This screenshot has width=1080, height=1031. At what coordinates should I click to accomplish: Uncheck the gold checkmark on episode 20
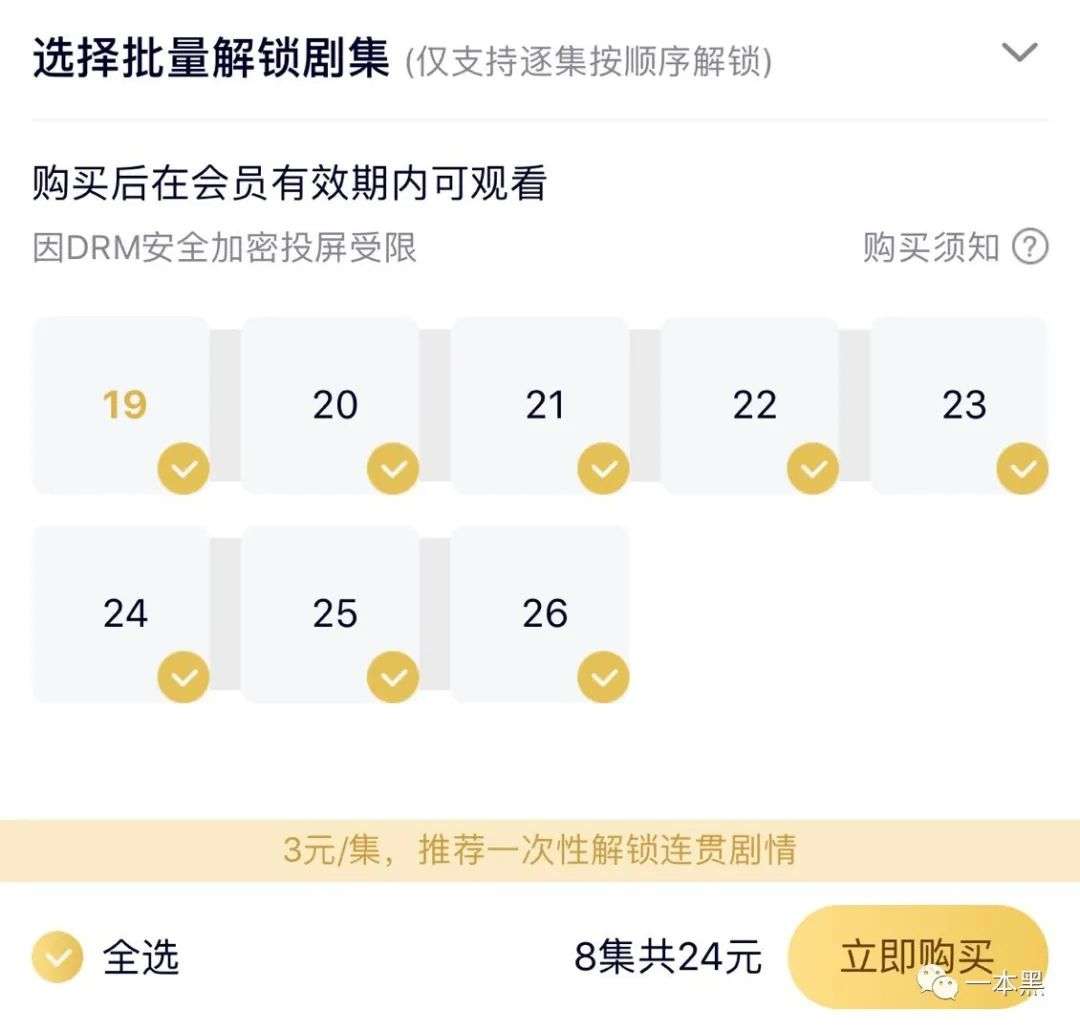pyautogui.click(x=393, y=468)
